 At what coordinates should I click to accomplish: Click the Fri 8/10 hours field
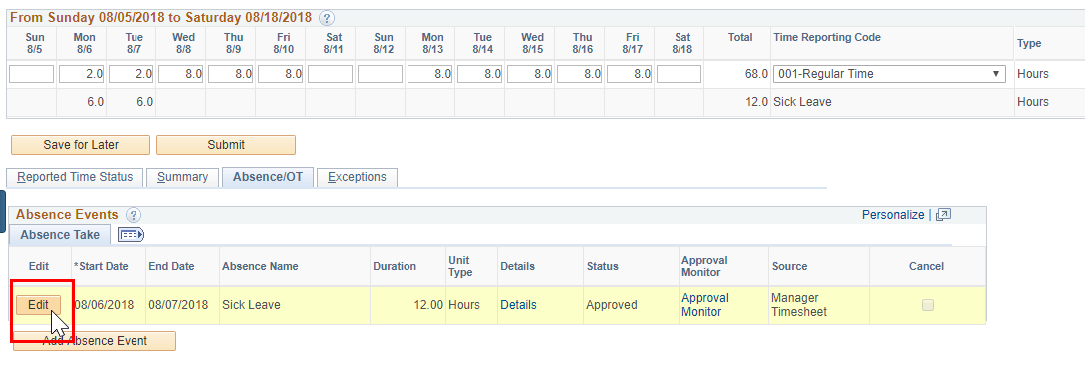[280, 73]
